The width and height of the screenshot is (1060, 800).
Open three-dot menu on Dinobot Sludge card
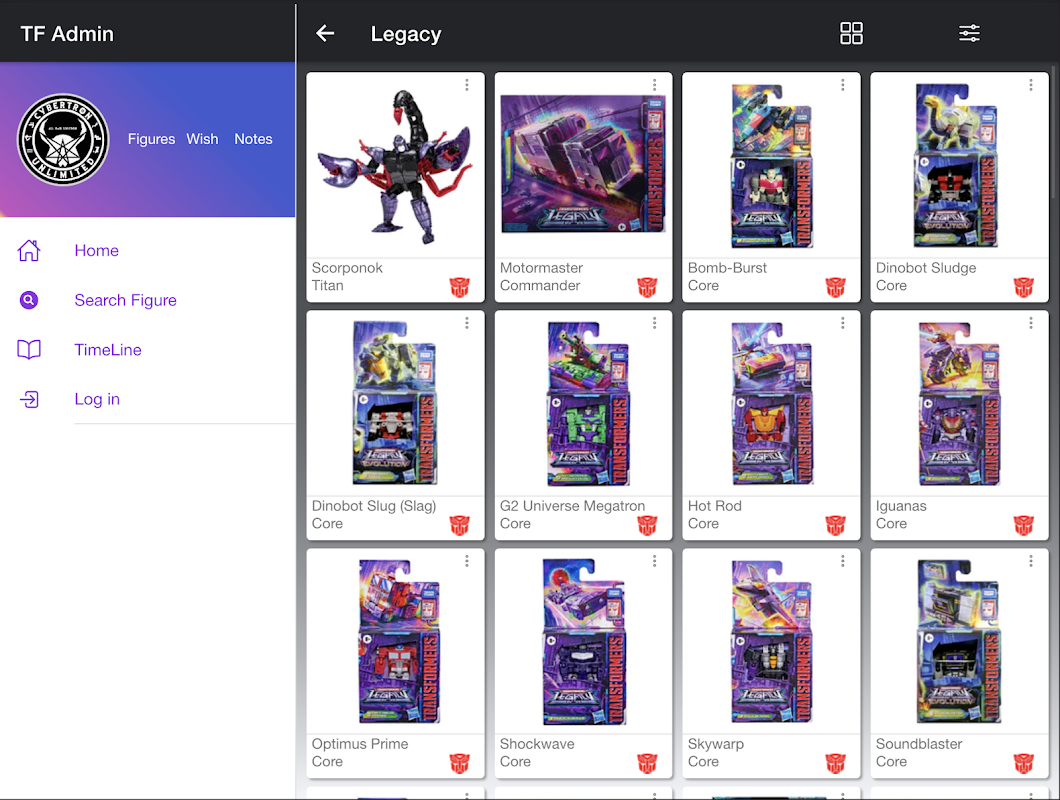tap(1030, 85)
